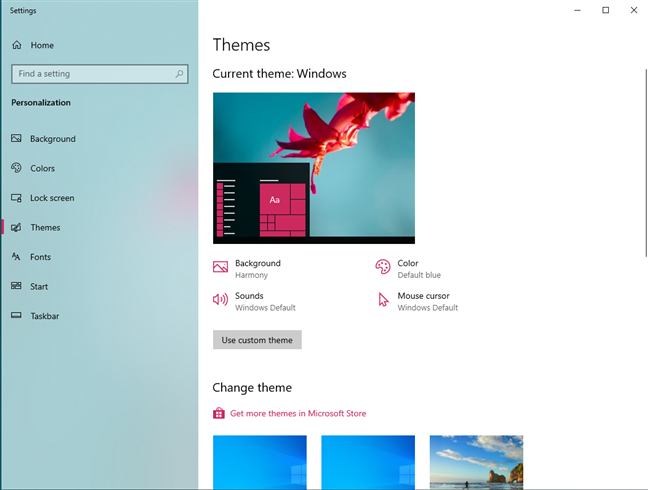Screen dimensions: 648x490
Task: Click the Colors palette icon in sidebar
Action: tap(16, 168)
